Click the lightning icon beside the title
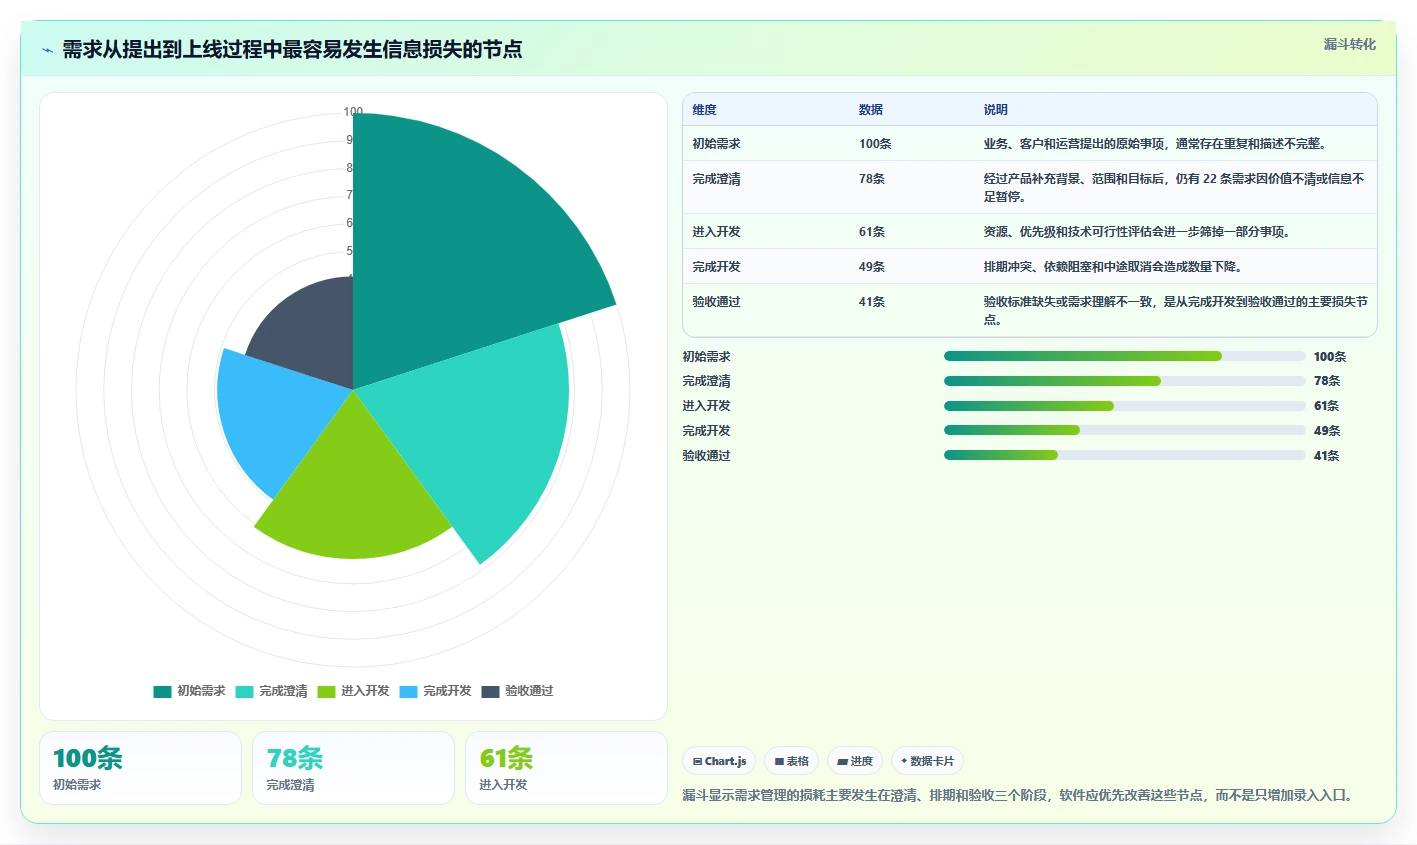The image size is (1417, 845). [47, 50]
